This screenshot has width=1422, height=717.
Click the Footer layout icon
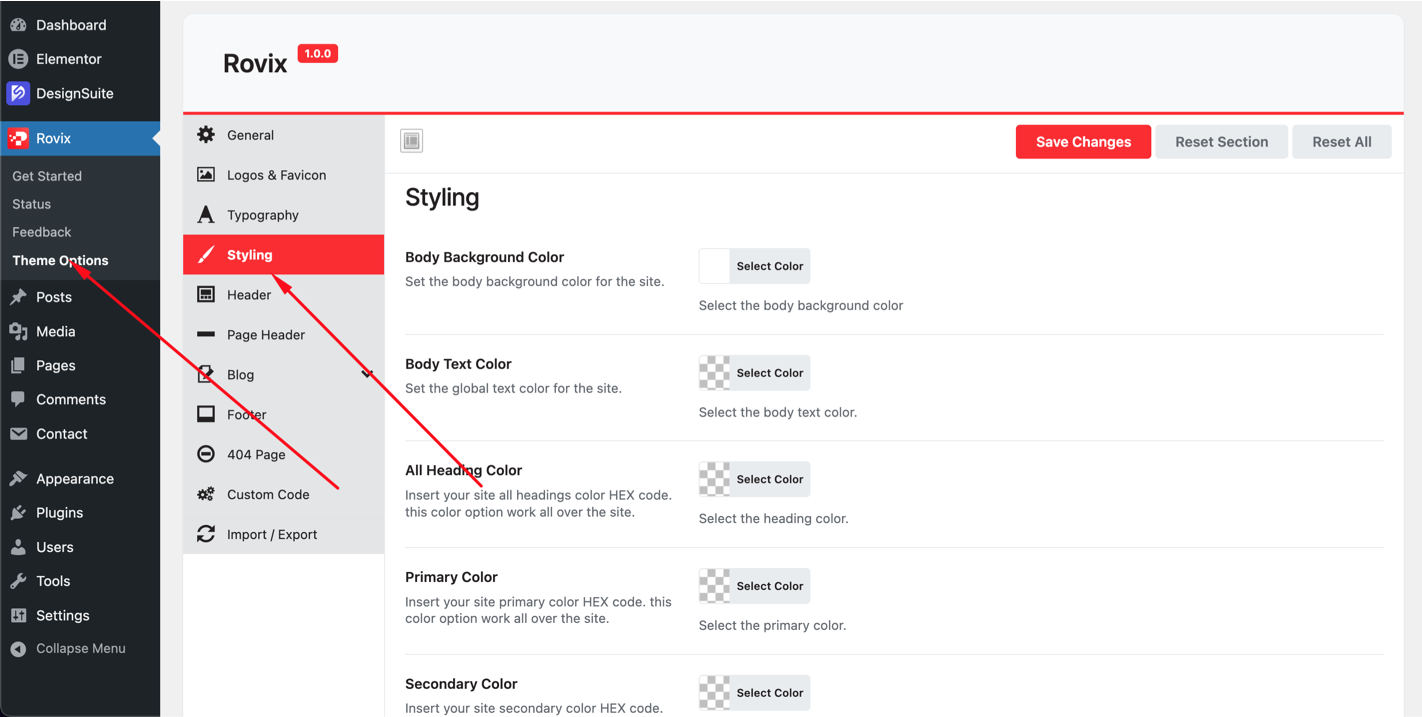206,414
